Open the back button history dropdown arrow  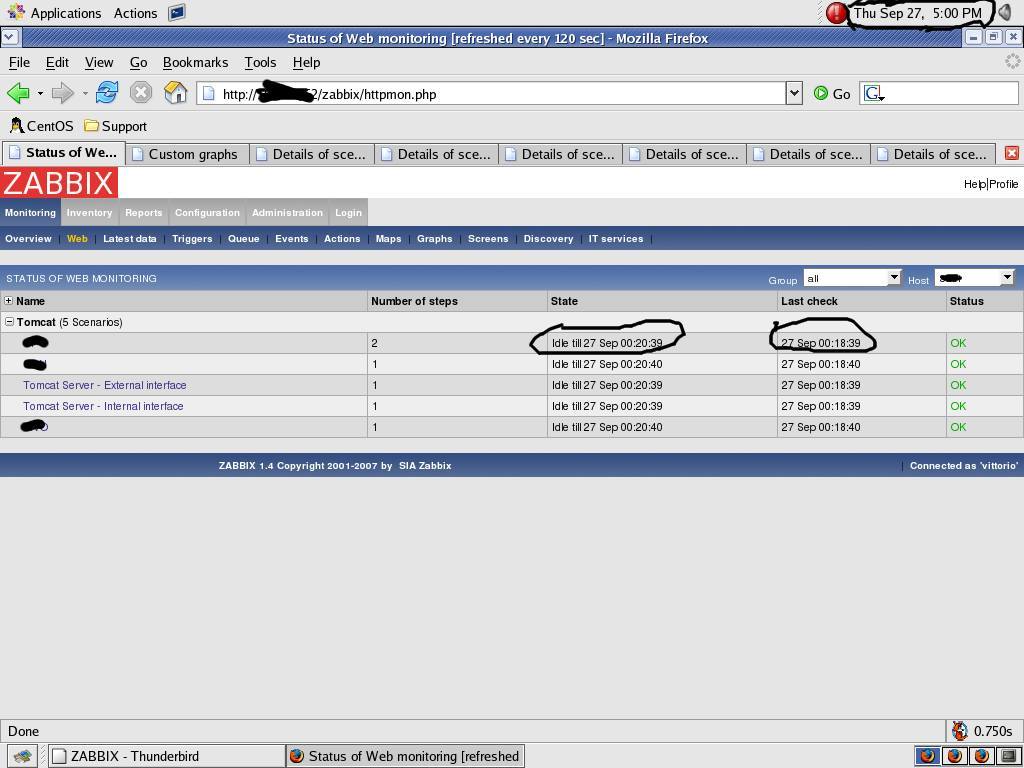click(40, 93)
